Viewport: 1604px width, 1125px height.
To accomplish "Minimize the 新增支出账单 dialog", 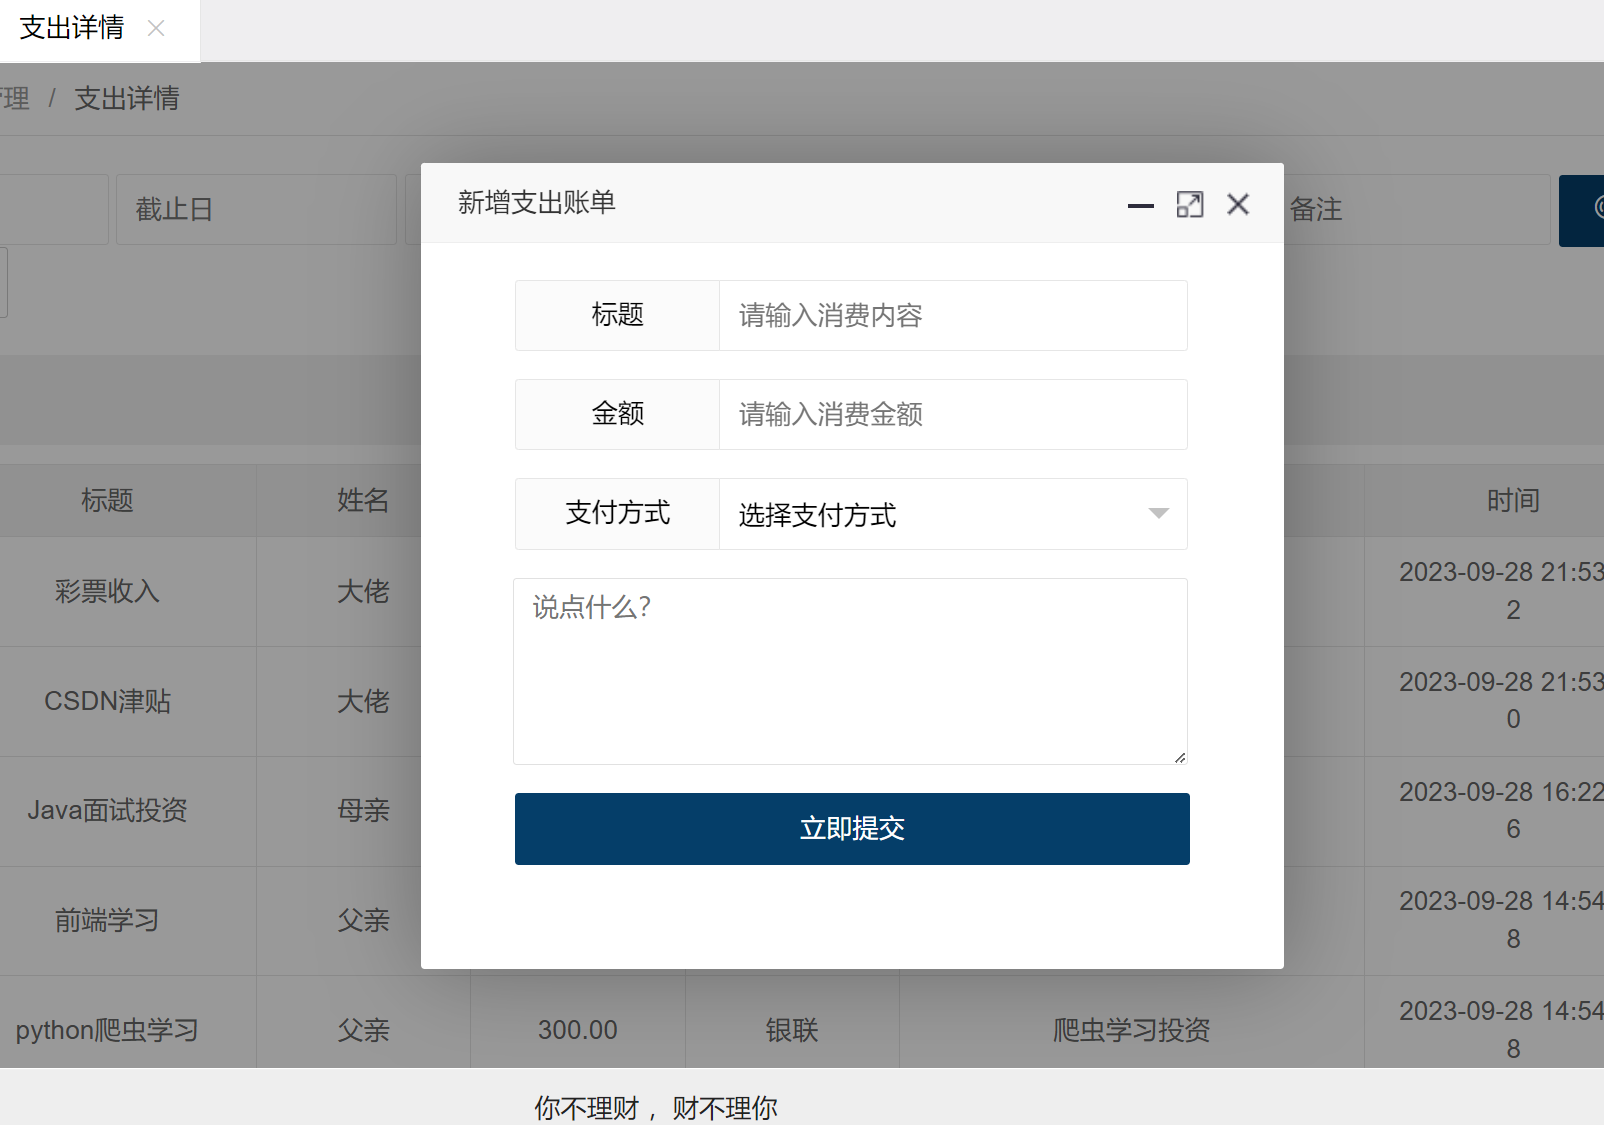I will (x=1140, y=206).
